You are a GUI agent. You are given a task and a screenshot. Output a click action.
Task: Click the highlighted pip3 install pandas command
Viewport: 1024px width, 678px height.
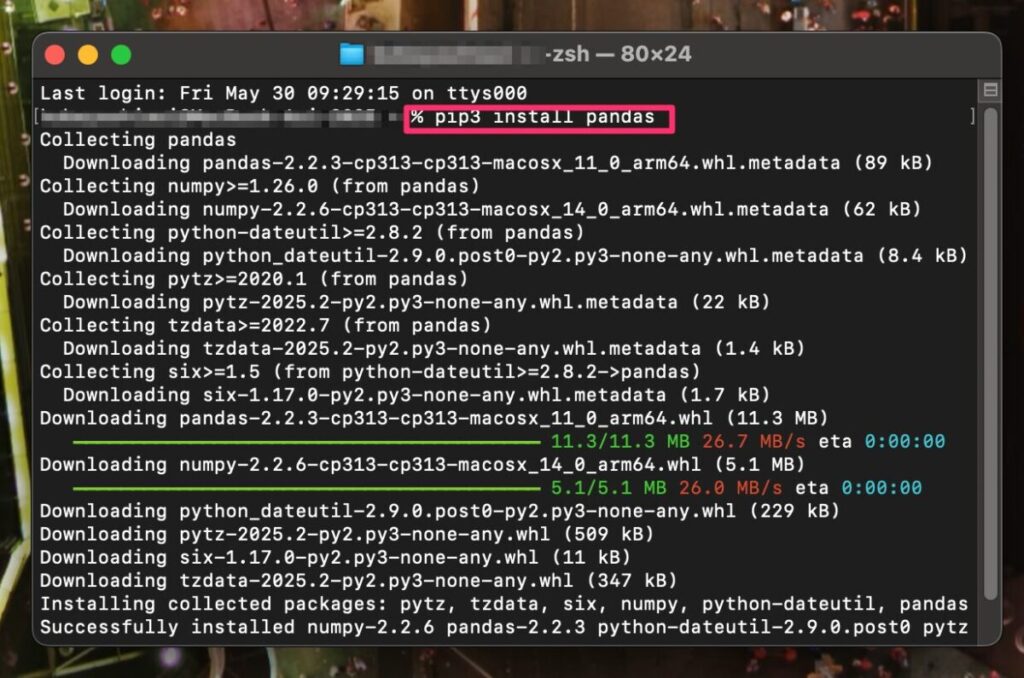pyautogui.click(x=539, y=118)
